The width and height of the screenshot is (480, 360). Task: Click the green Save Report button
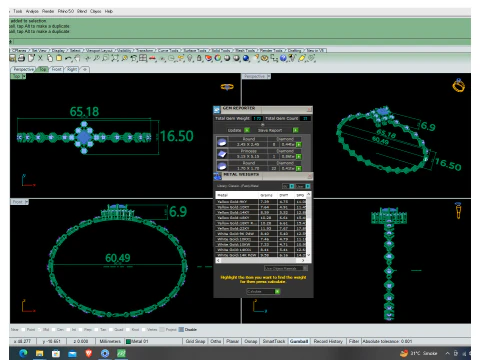coord(295,130)
